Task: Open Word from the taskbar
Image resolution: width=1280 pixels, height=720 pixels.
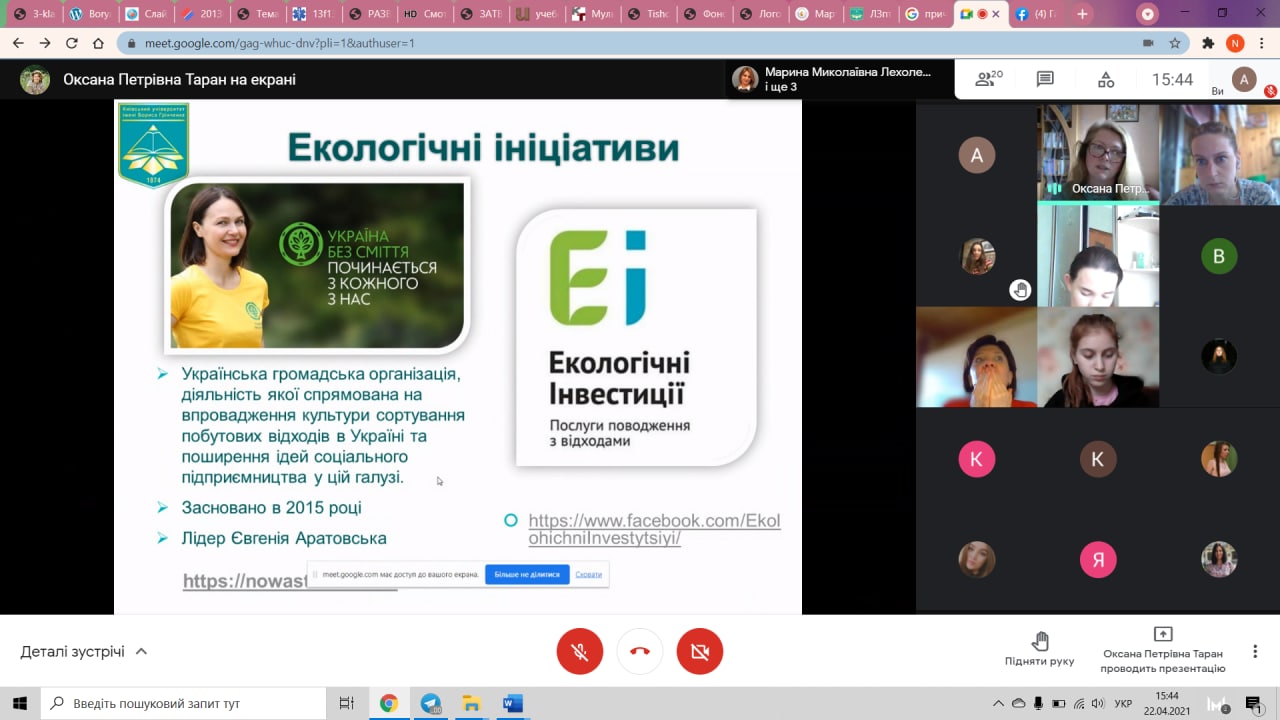Action: [513, 703]
